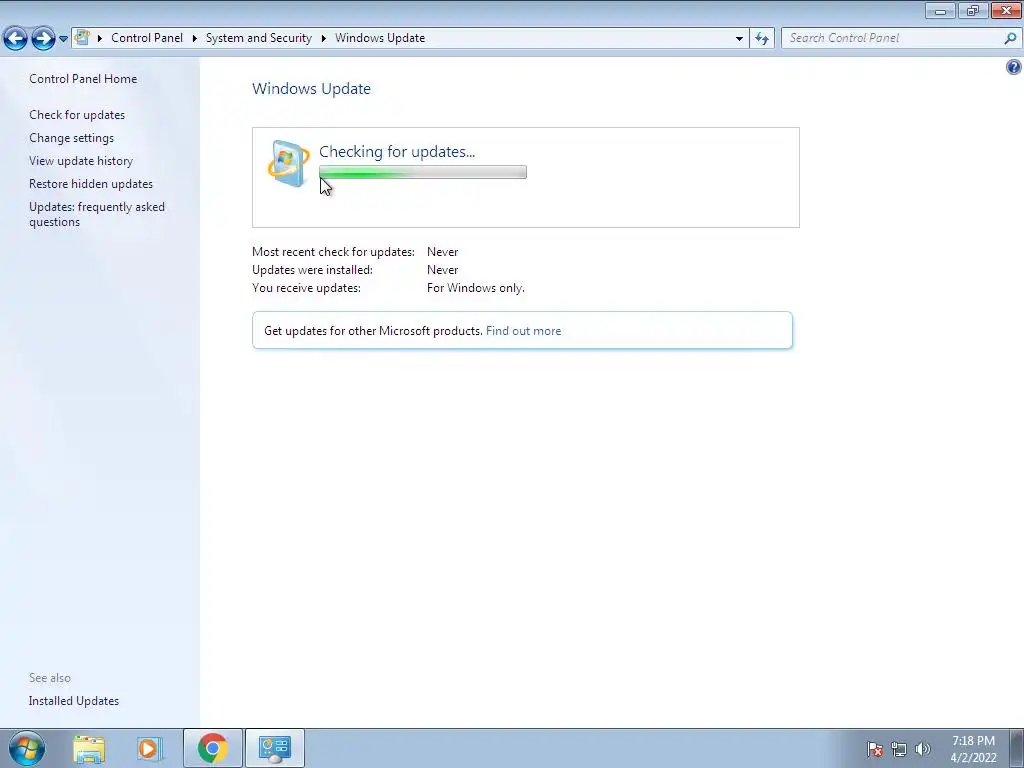Click the search magnifier icon
Viewport: 1024px width, 768px height.
pos(1010,38)
